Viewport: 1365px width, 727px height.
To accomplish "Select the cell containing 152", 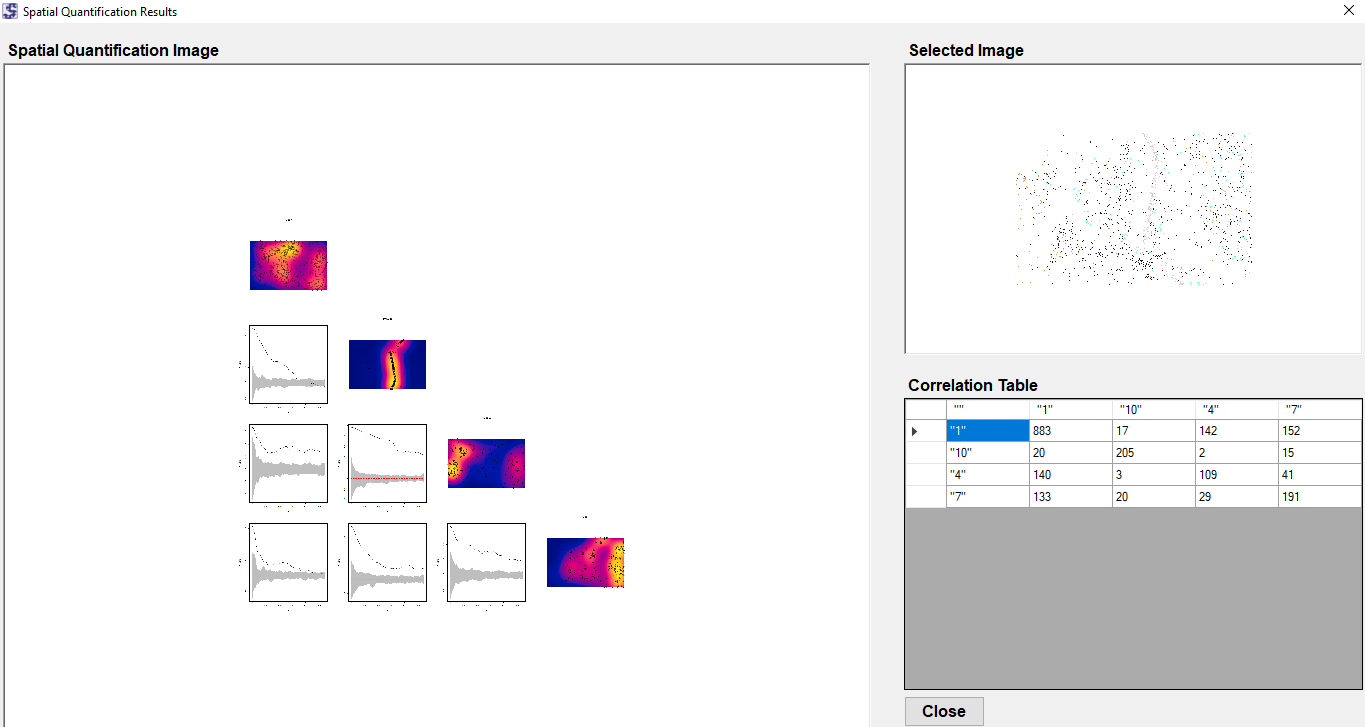I will (1319, 431).
